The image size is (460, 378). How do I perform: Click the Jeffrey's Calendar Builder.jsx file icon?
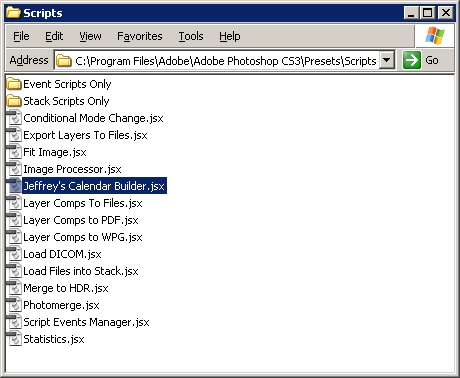click(14, 186)
